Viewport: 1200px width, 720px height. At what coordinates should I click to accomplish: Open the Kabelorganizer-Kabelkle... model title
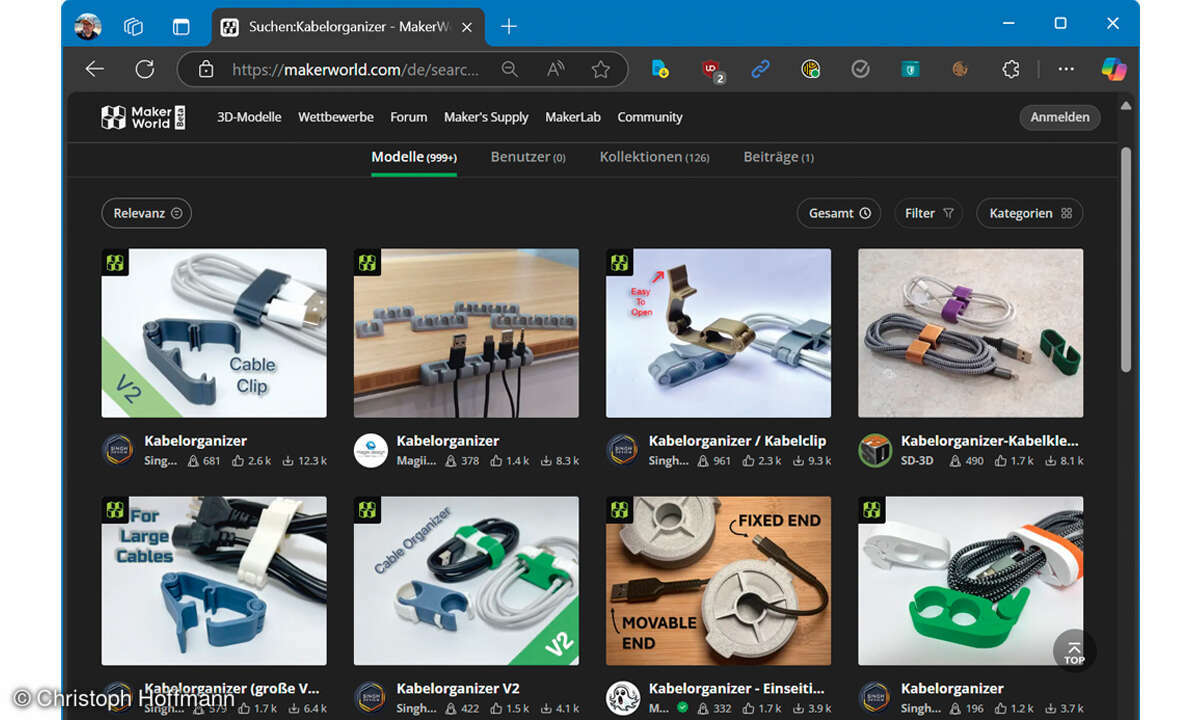[x=989, y=441]
